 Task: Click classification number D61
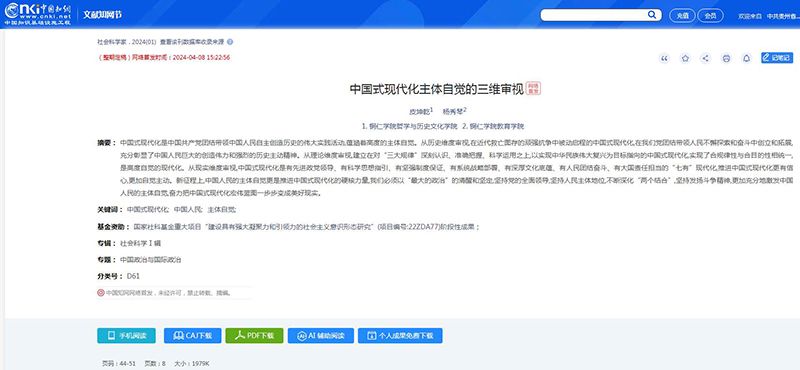(x=133, y=276)
